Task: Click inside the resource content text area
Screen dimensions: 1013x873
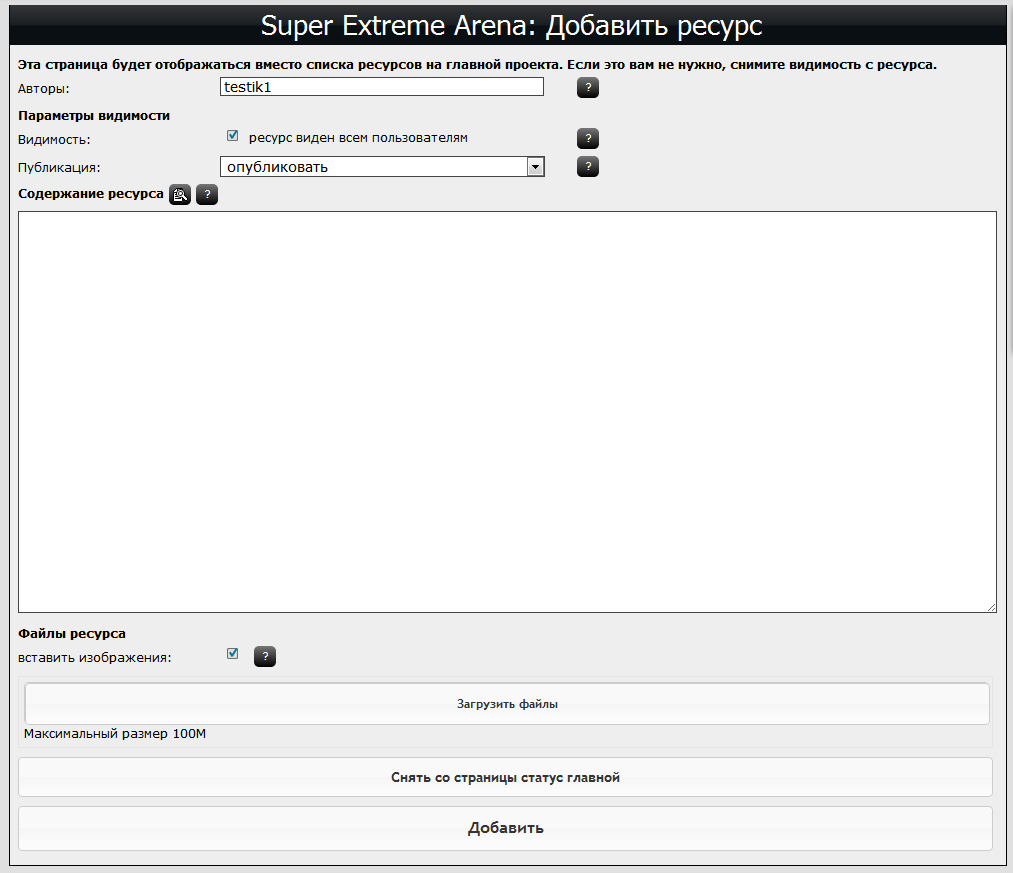Action: (x=507, y=412)
